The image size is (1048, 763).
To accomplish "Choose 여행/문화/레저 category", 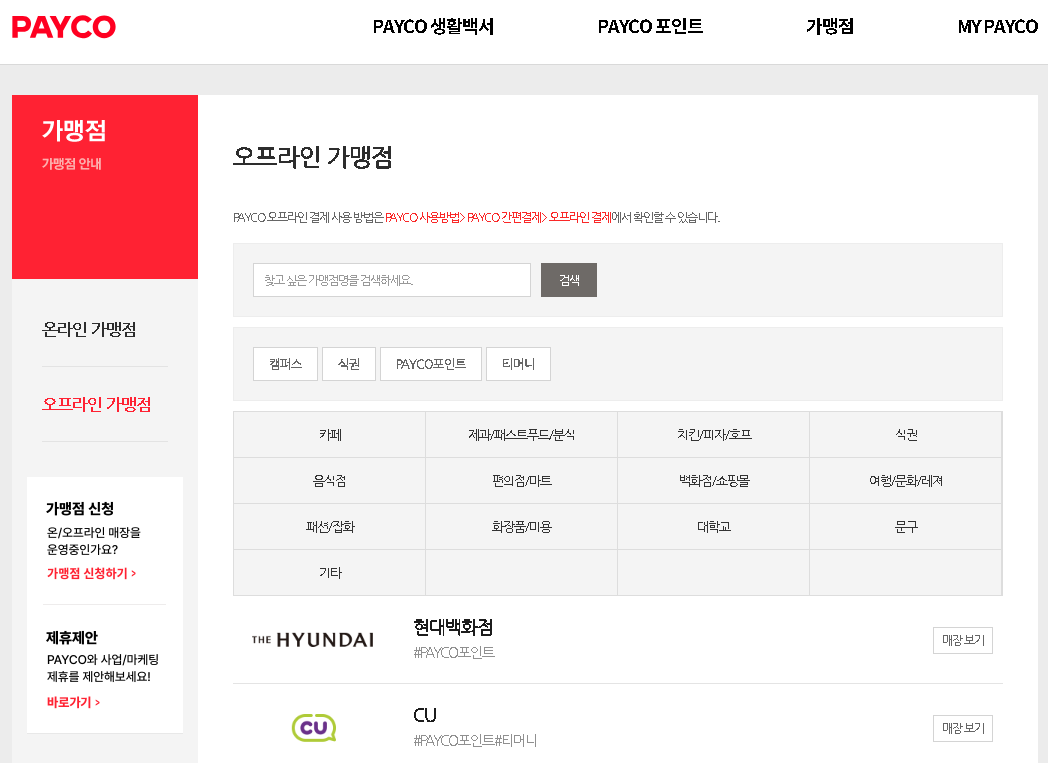I will coord(906,481).
